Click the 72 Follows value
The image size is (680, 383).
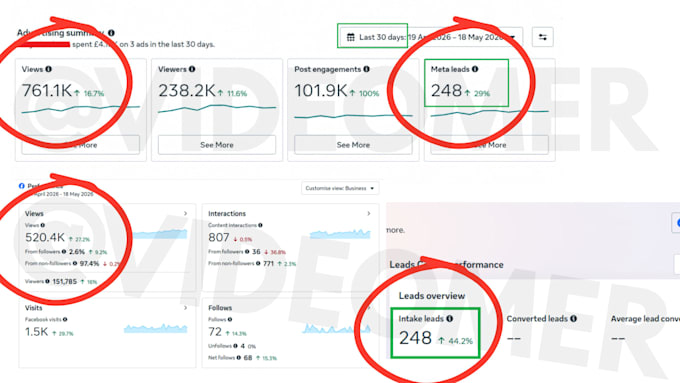[215, 332]
